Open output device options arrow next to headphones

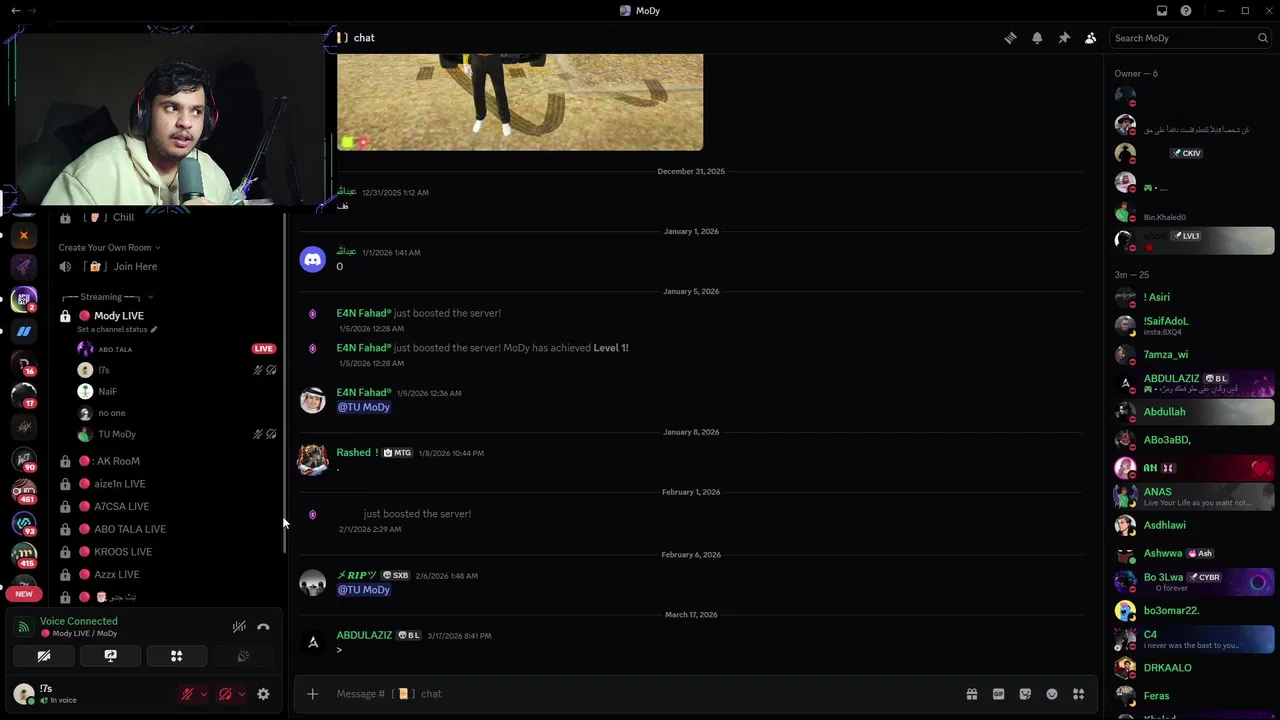241,694
